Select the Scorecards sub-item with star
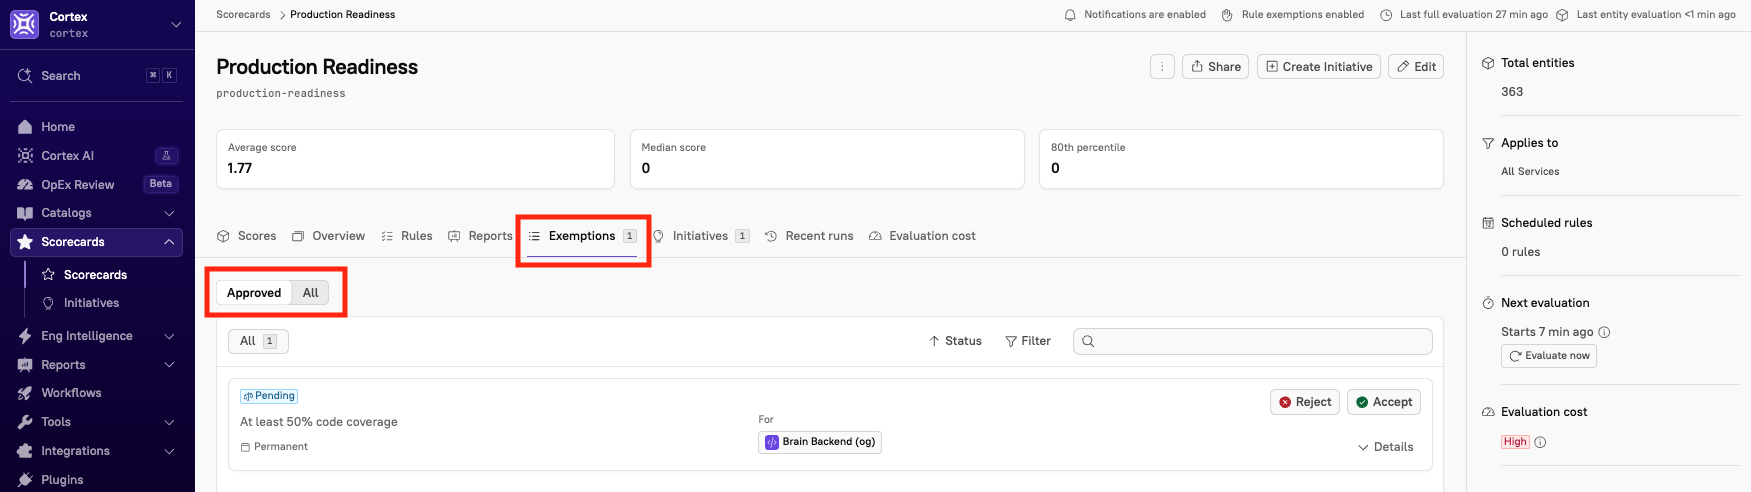Screen dimensions: 1751x492 coord(95,275)
